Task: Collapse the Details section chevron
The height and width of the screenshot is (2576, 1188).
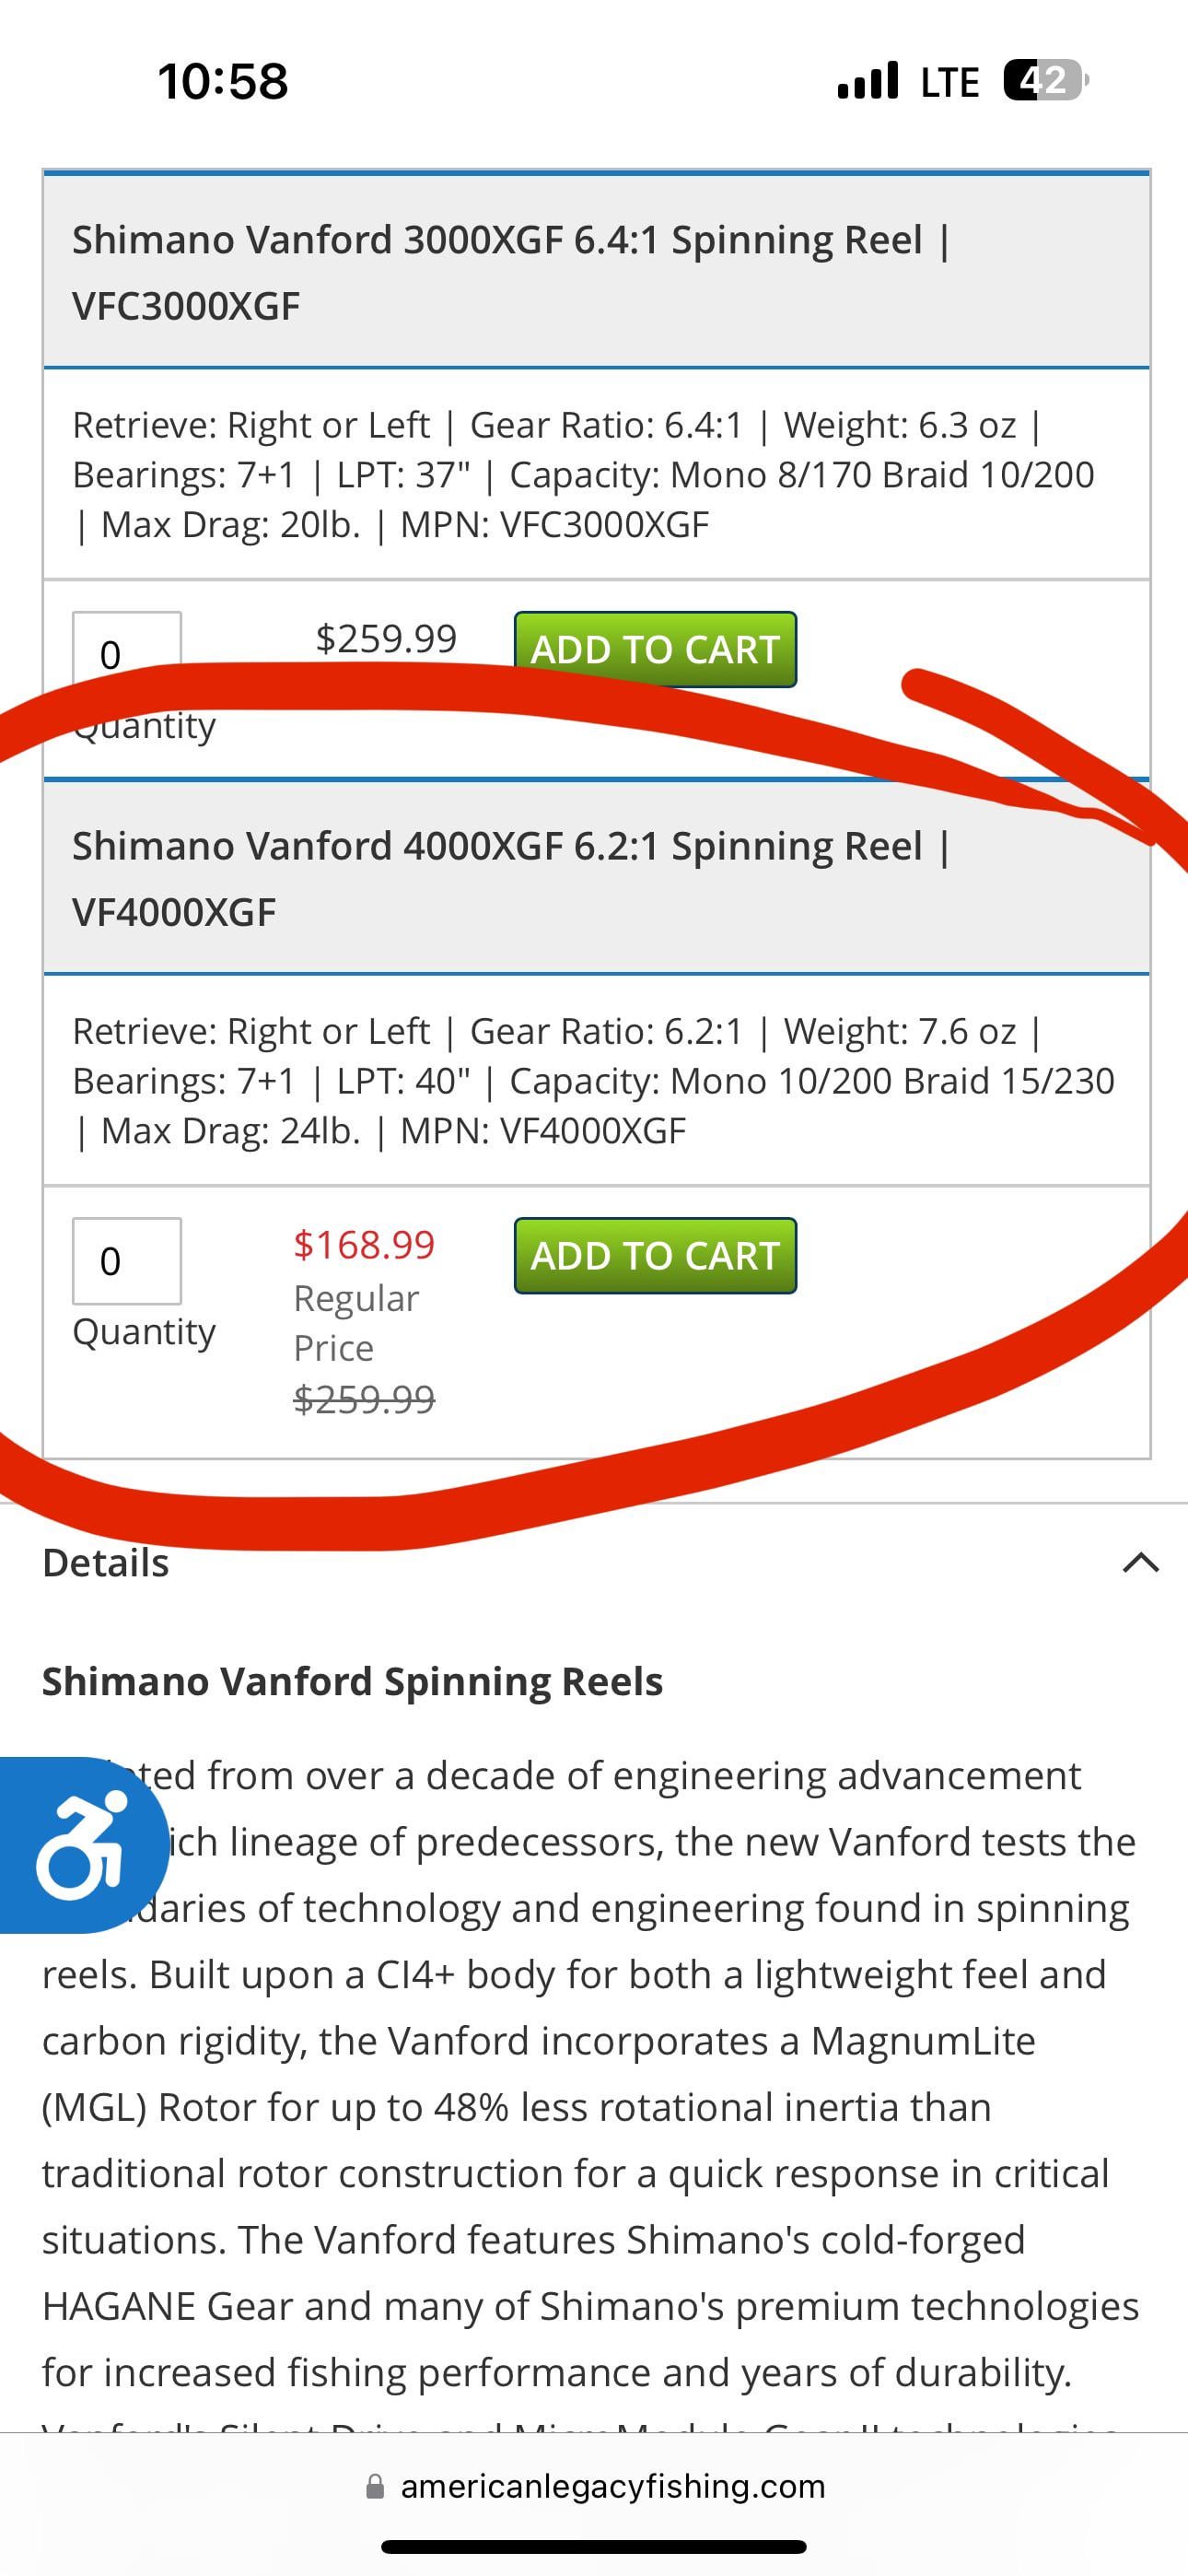Action: (1141, 1563)
